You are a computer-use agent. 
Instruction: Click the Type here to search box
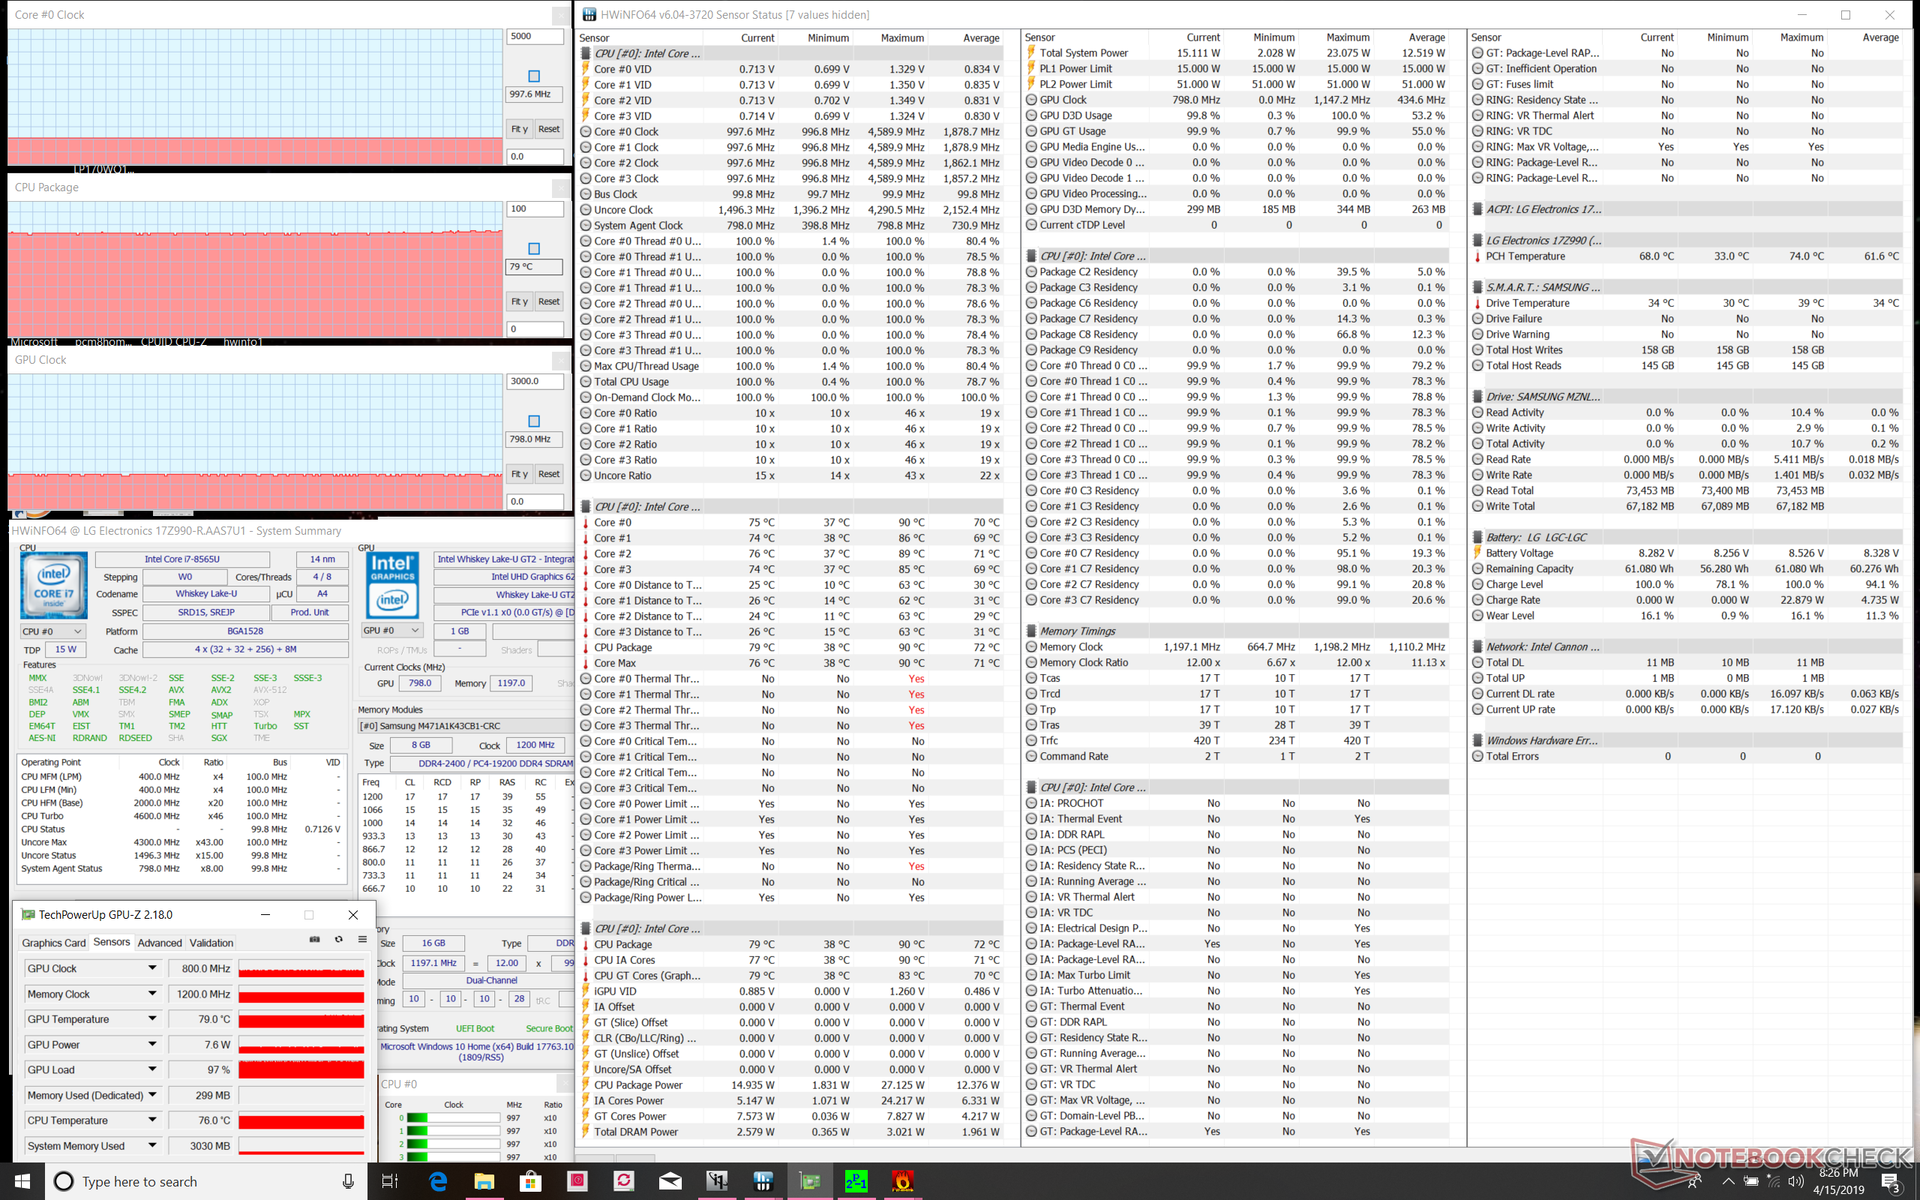[x=207, y=1181]
